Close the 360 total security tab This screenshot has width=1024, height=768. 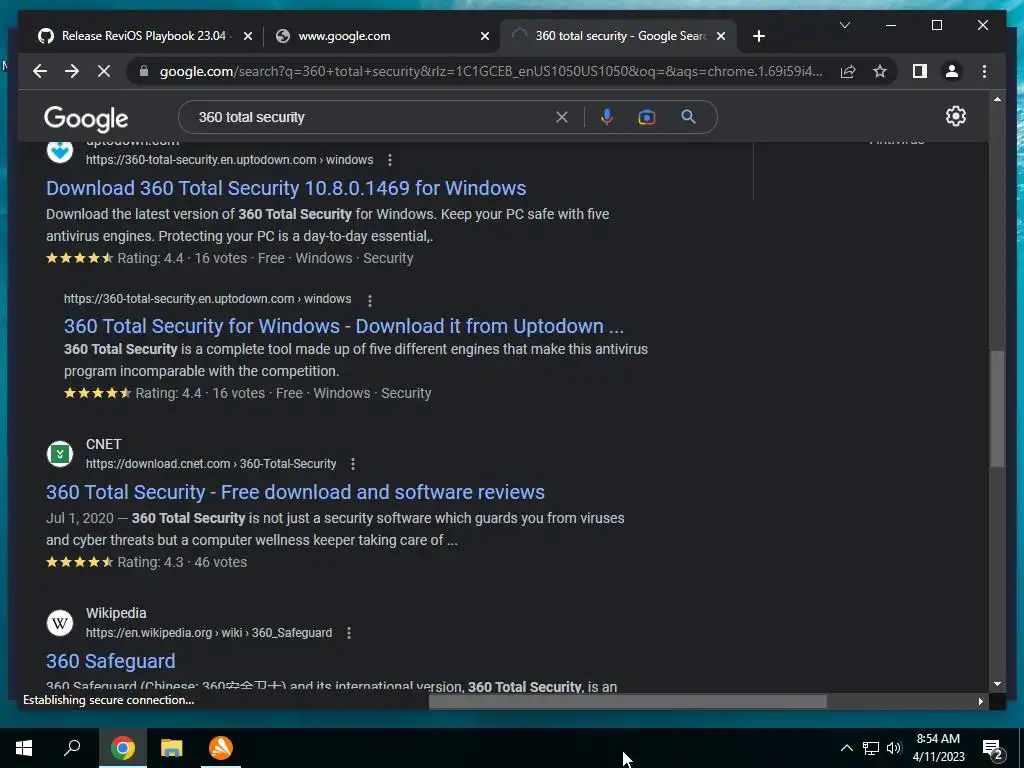coord(721,37)
